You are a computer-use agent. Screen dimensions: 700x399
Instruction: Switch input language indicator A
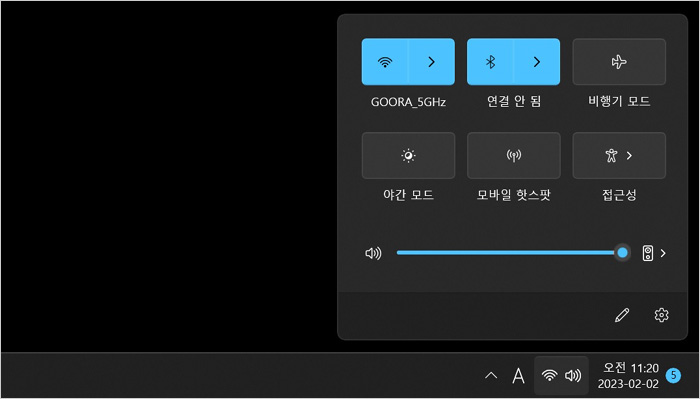[518, 376]
